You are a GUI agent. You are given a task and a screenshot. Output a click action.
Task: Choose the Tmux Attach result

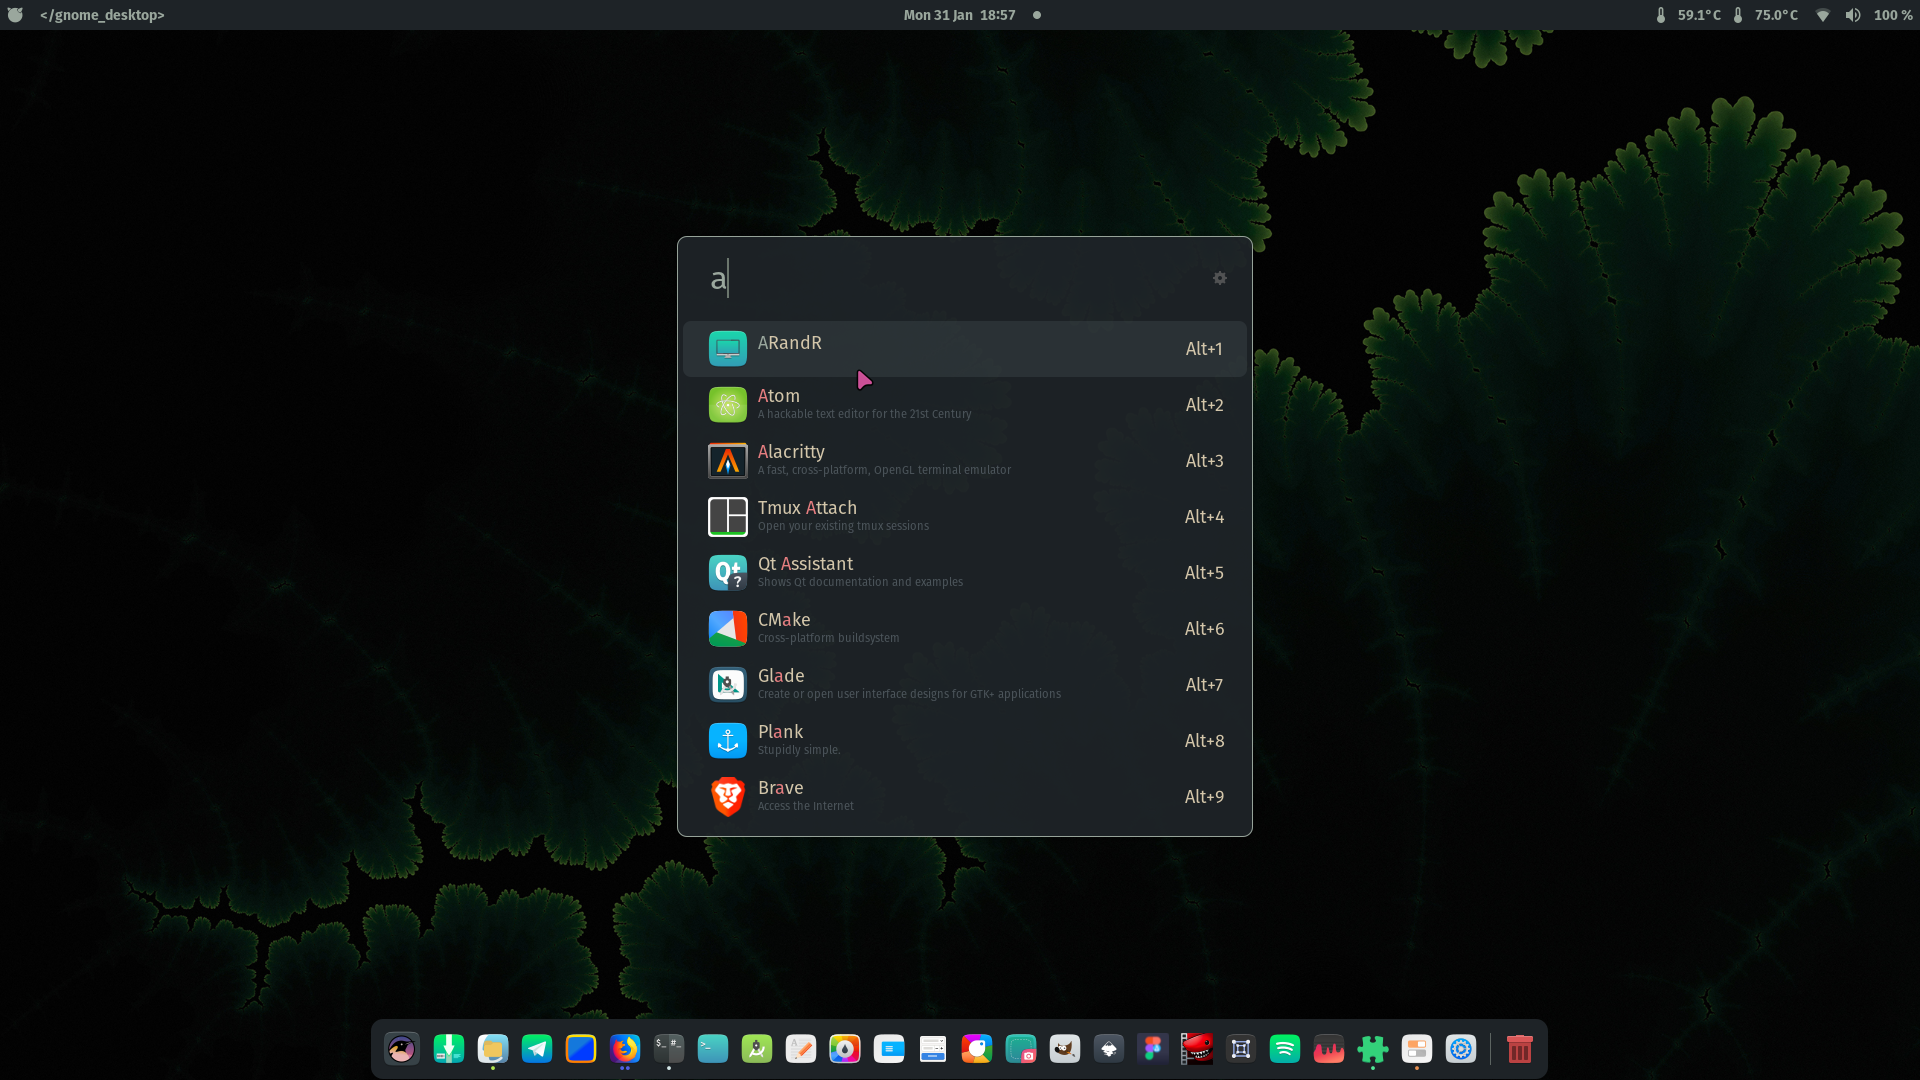(x=964, y=517)
